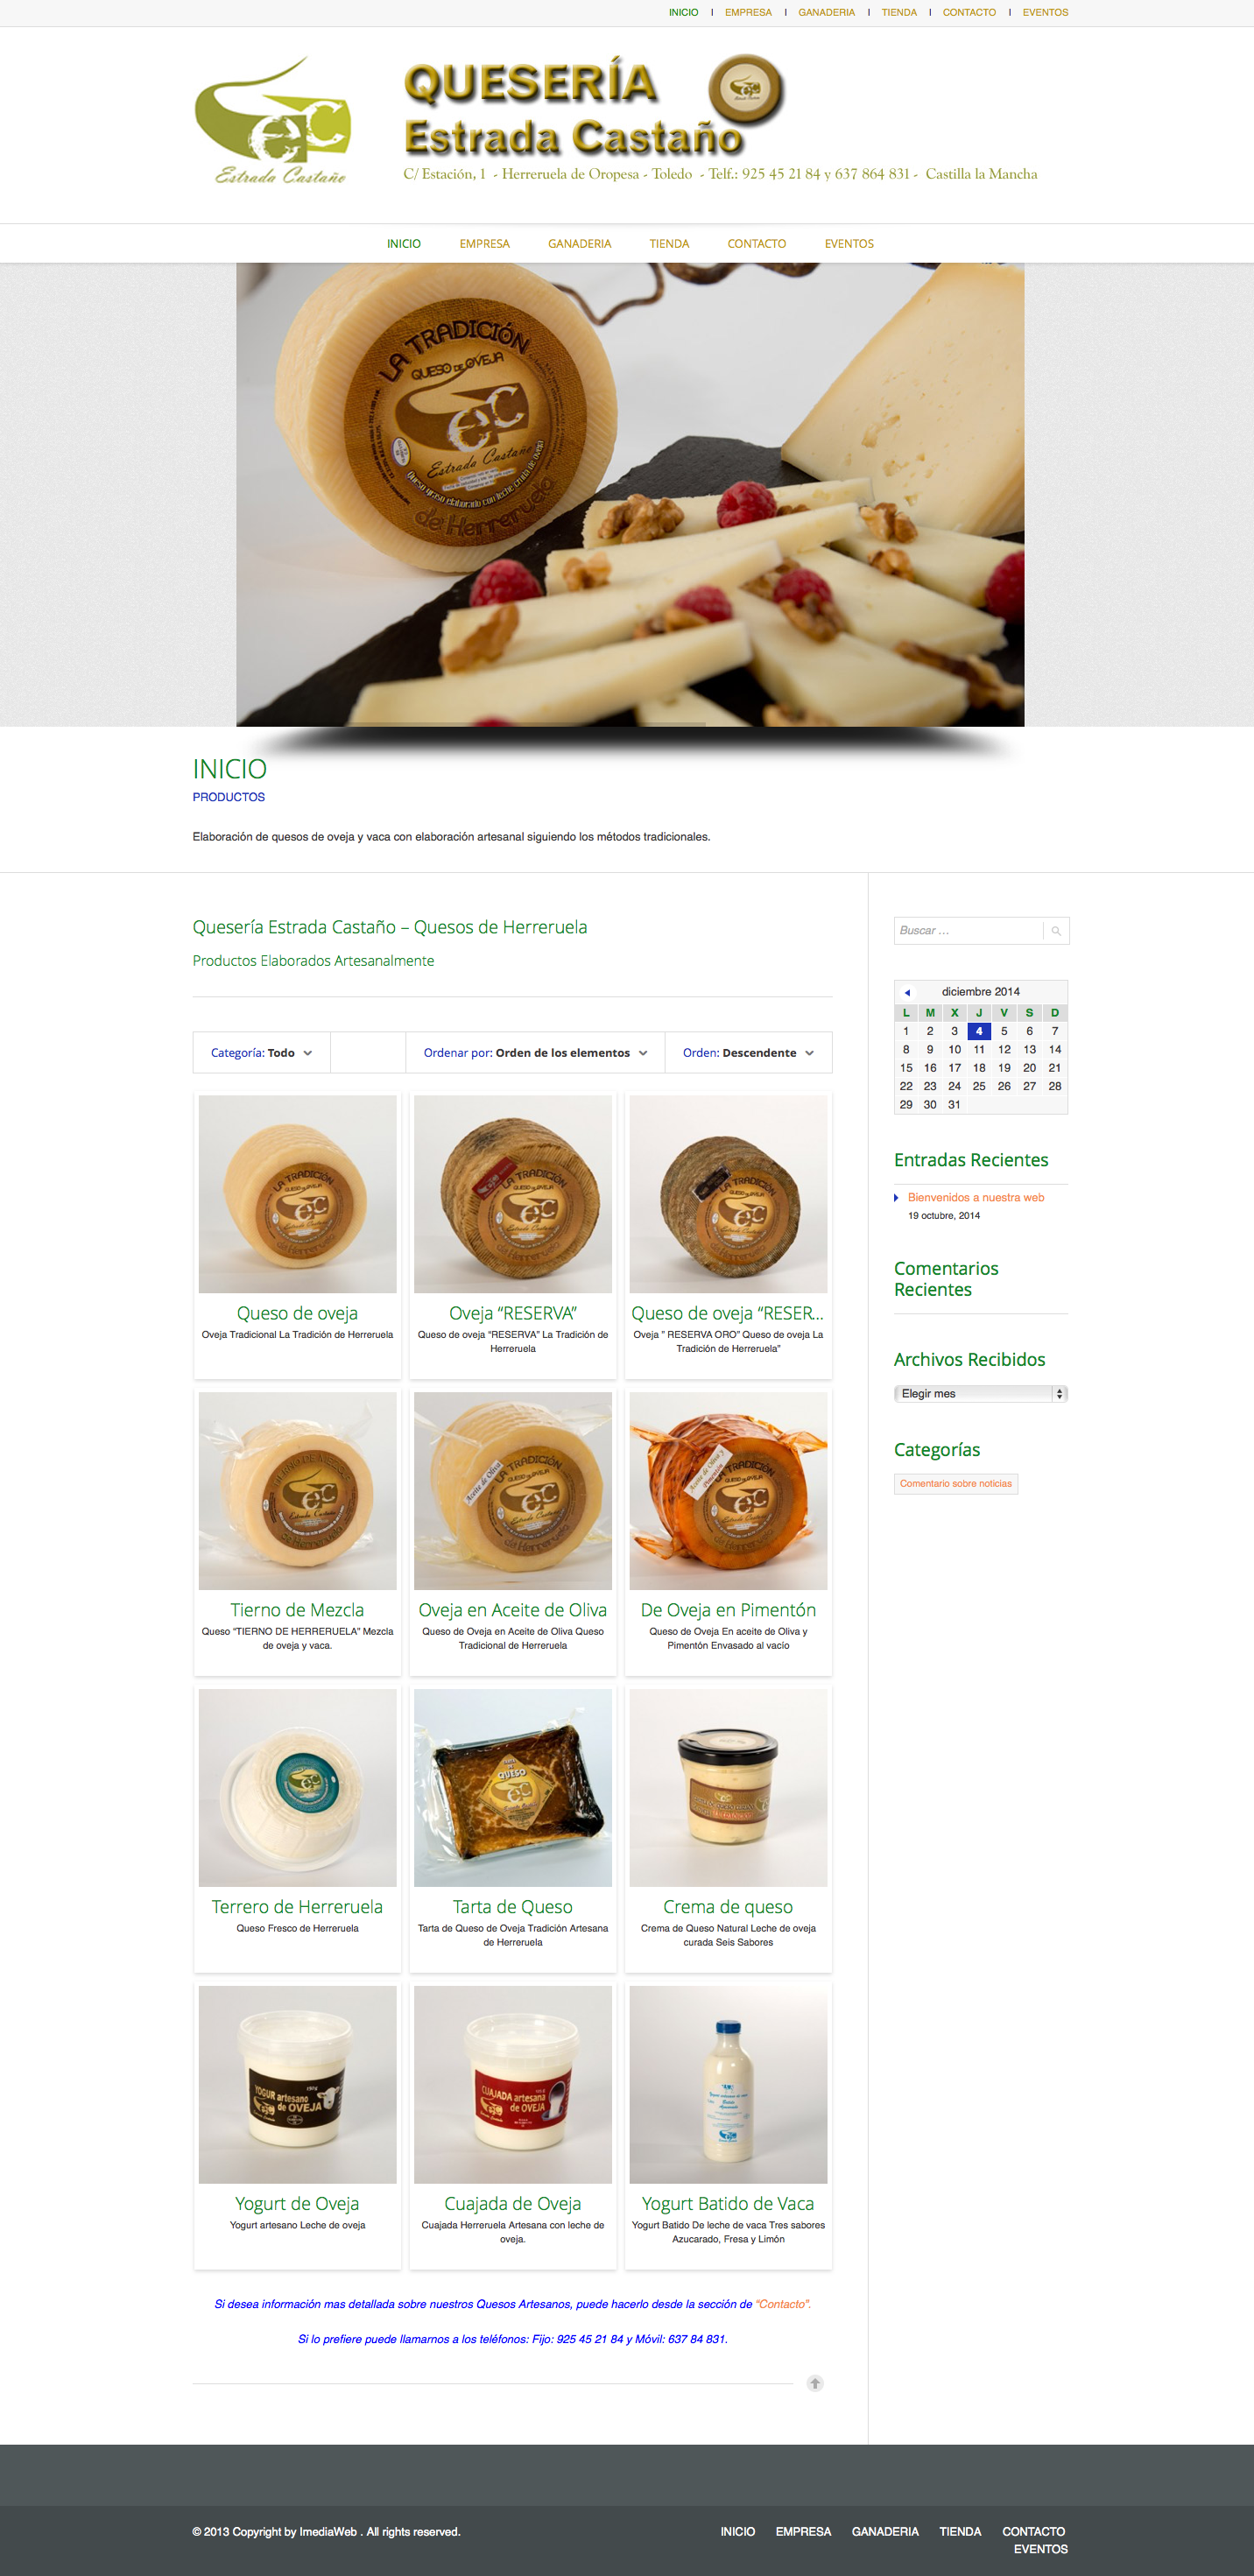Screen dimensions: 1254x2576
Task: Open the Tarta de Queso product thumbnail
Action: [513, 1788]
